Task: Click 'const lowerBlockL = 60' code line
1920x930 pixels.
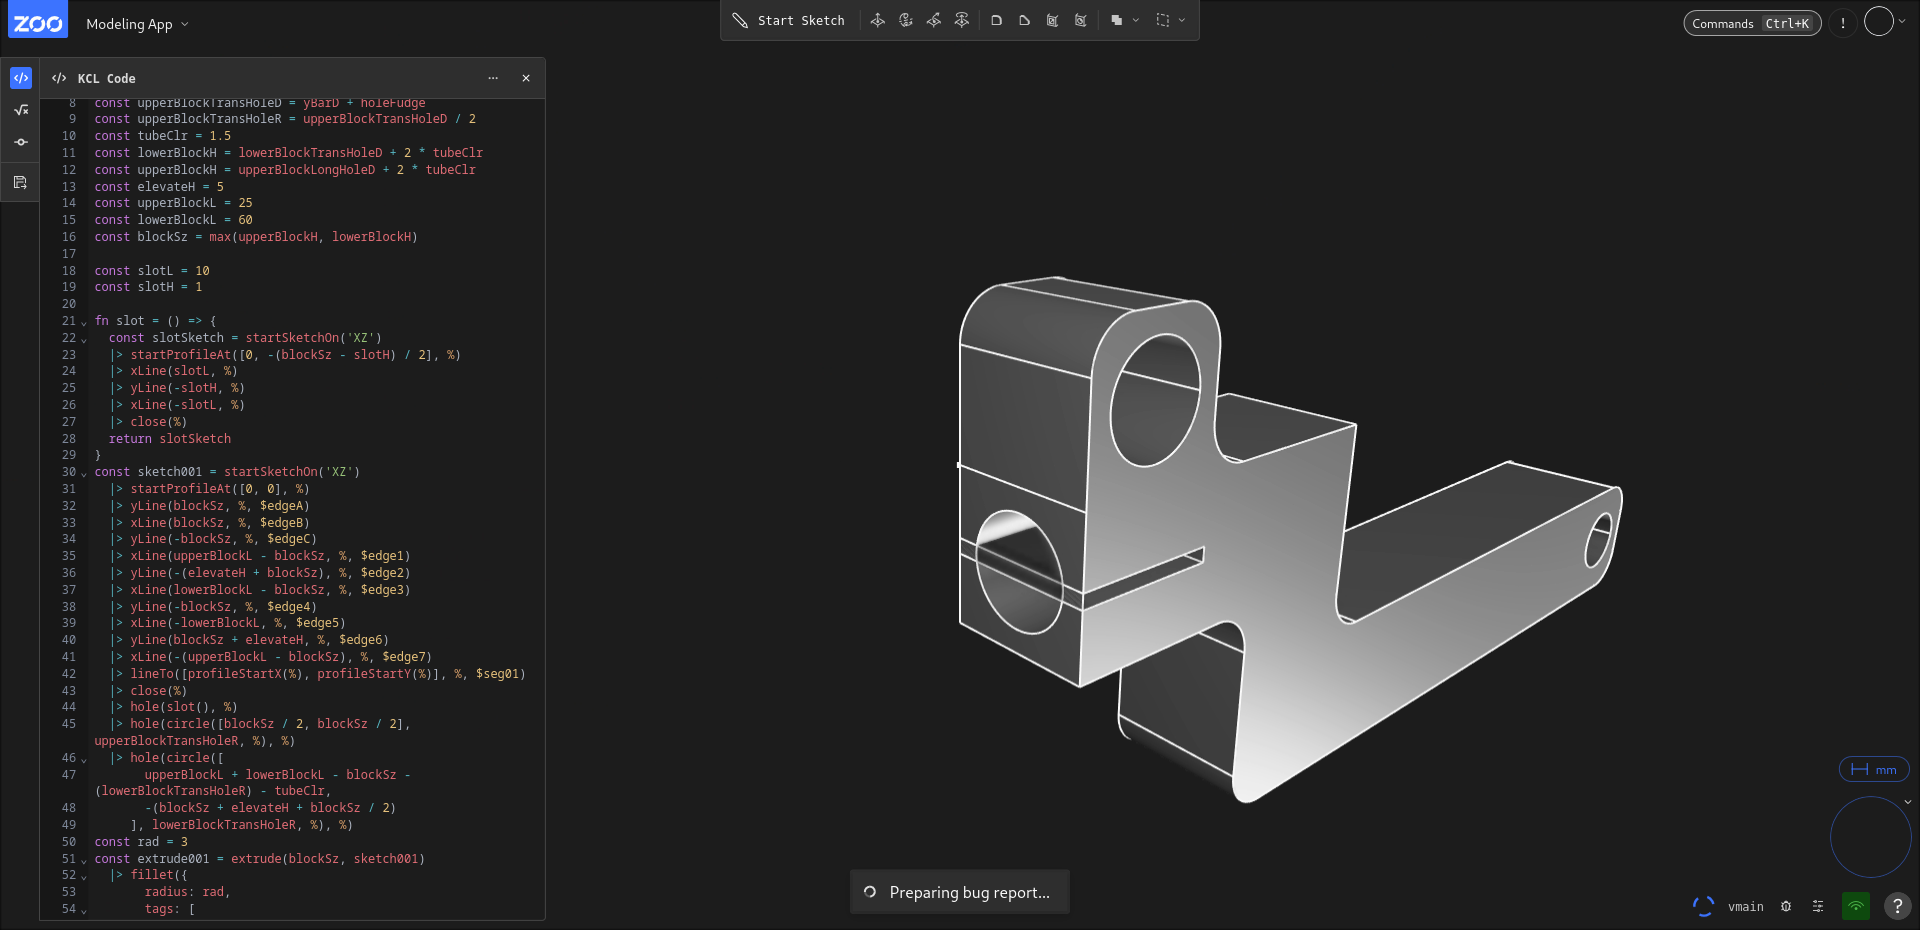Action: click(x=174, y=220)
